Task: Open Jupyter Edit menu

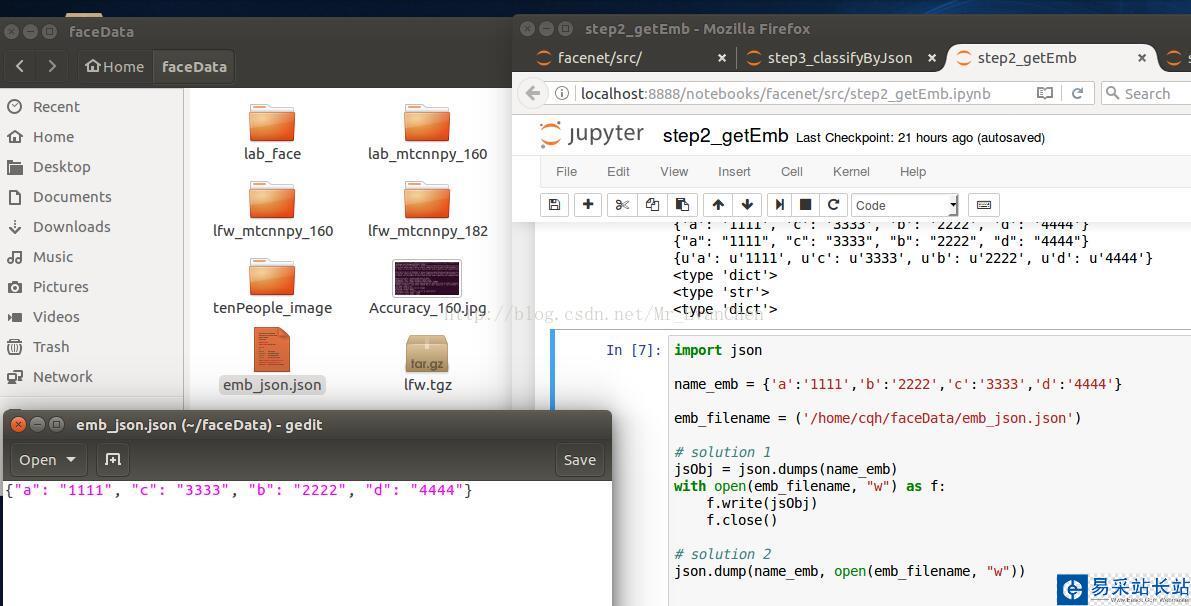Action: tap(618, 172)
